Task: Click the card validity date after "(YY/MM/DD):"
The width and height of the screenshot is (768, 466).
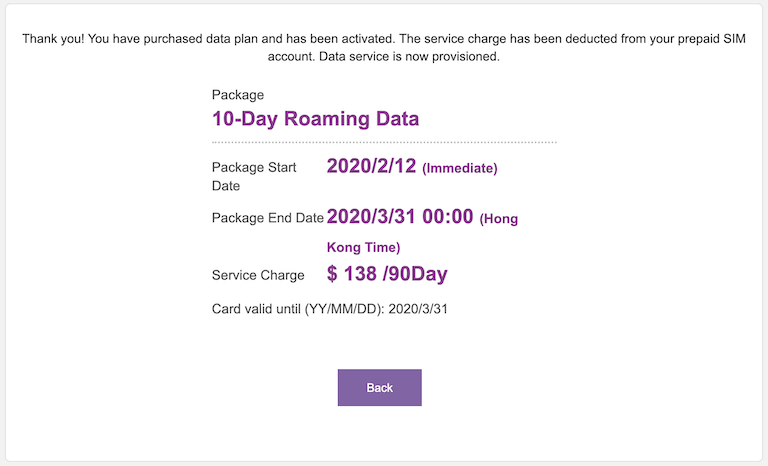Action: (417, 308)
